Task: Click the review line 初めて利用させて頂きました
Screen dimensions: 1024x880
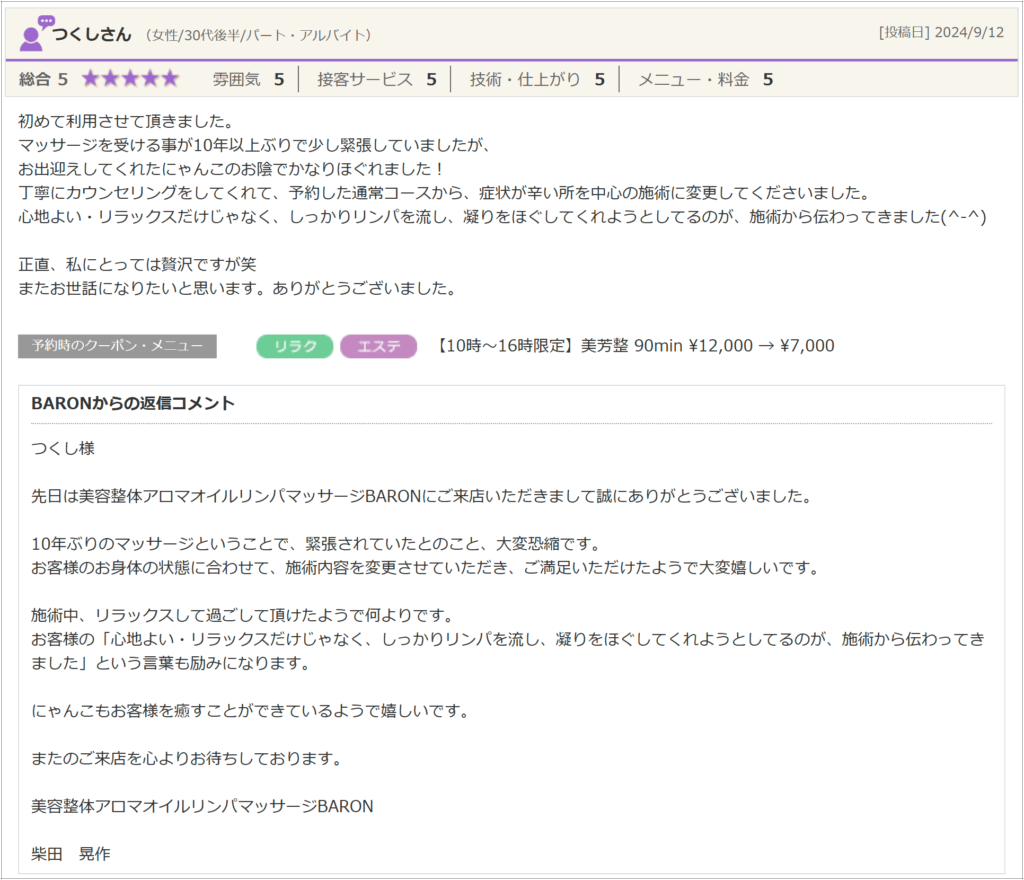Action: [125, 121]
